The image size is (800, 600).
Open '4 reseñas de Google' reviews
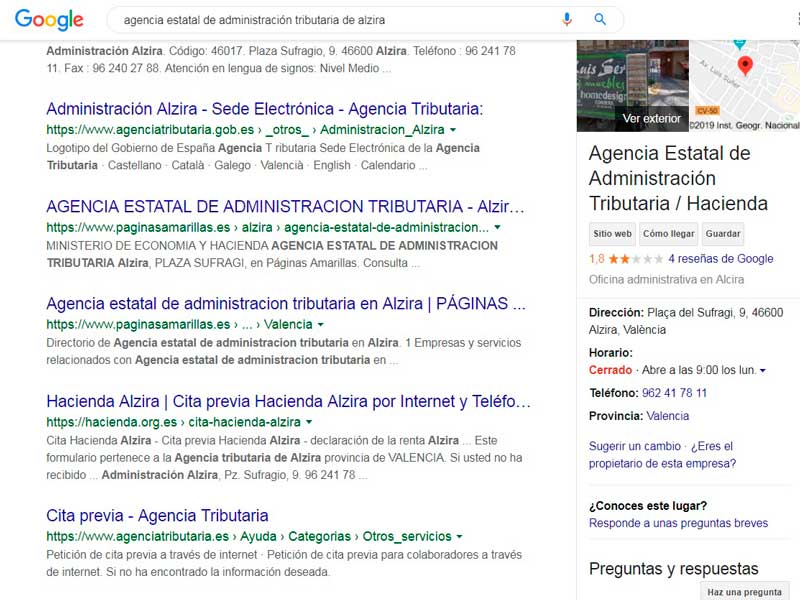pos(720,259)
